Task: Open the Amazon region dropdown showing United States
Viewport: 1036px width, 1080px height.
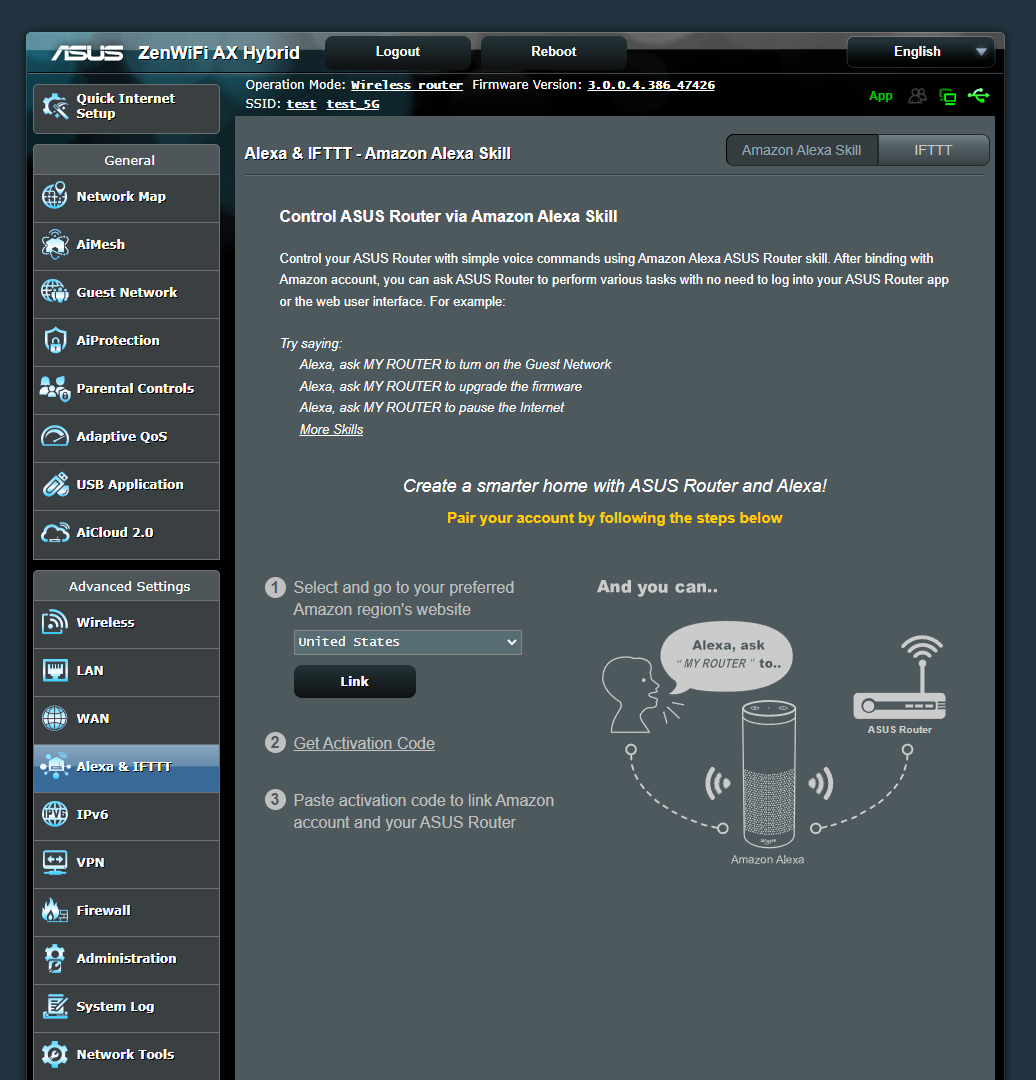Action: [x=407, y=642]
